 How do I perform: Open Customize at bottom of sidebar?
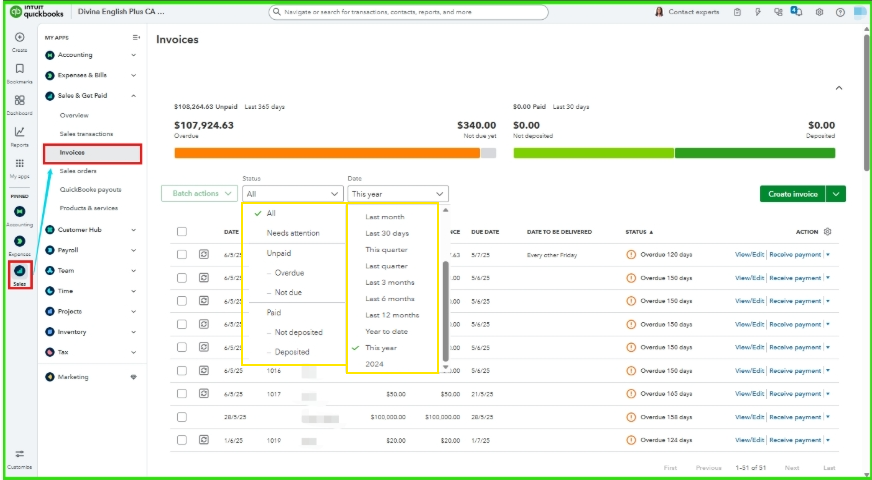click(19, 455)
